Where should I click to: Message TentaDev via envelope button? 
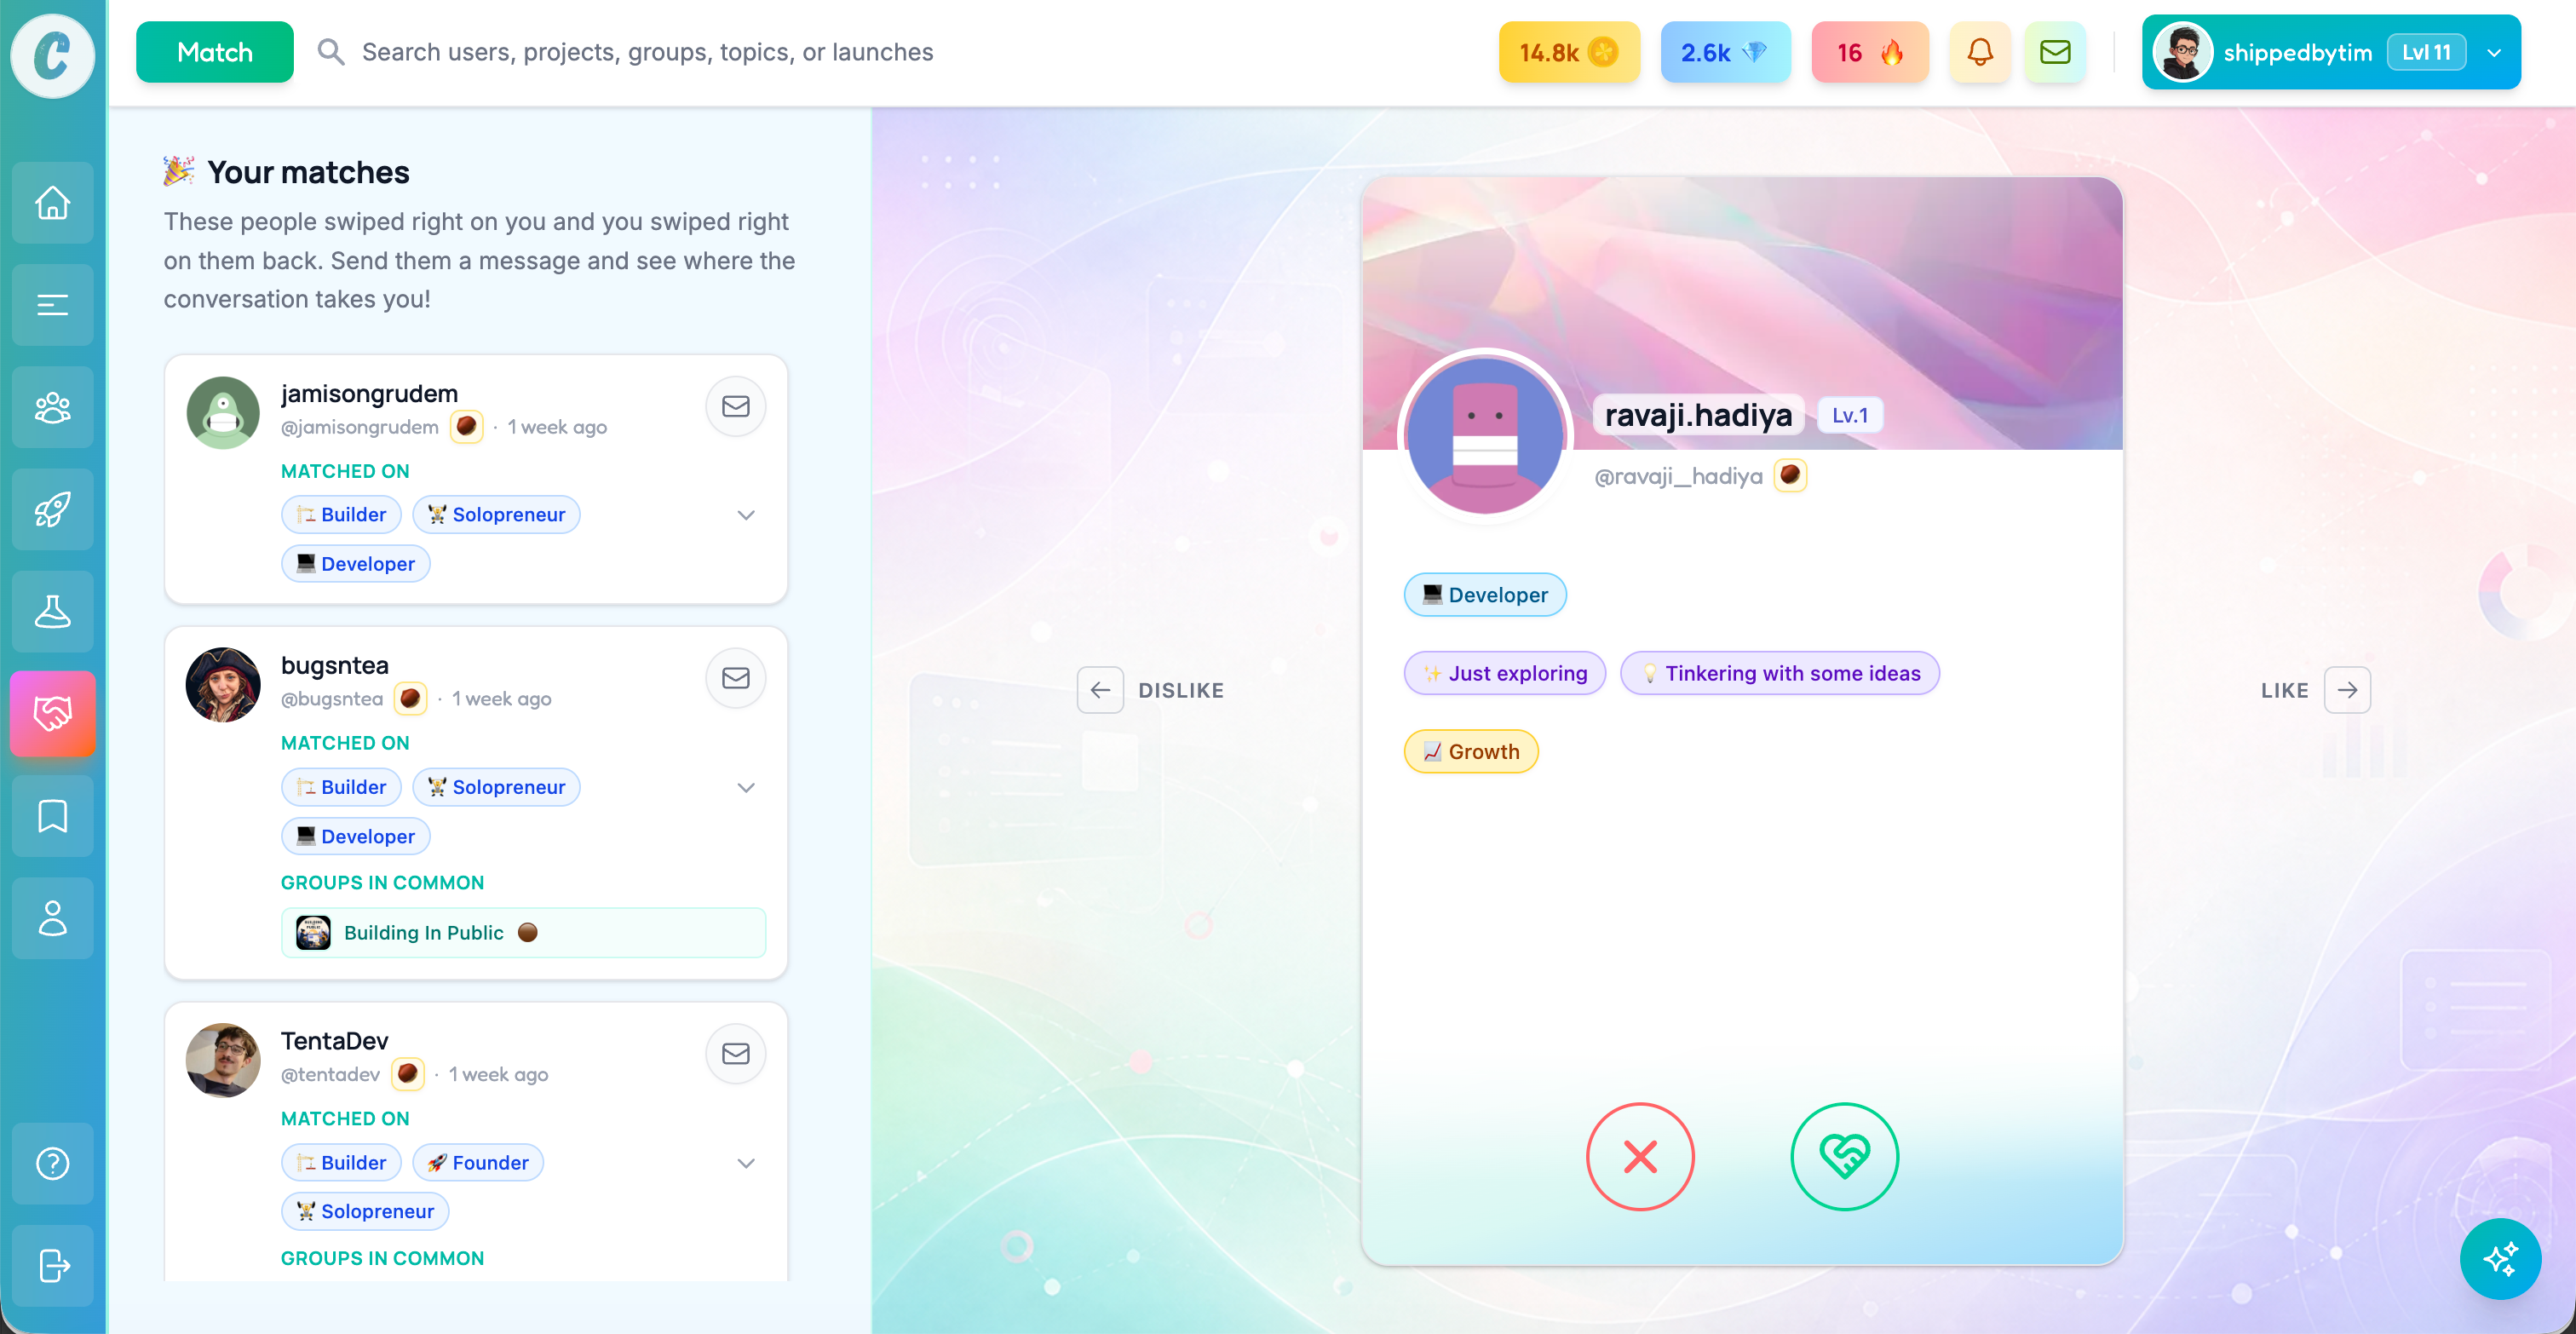click(x=736, y=1053)
